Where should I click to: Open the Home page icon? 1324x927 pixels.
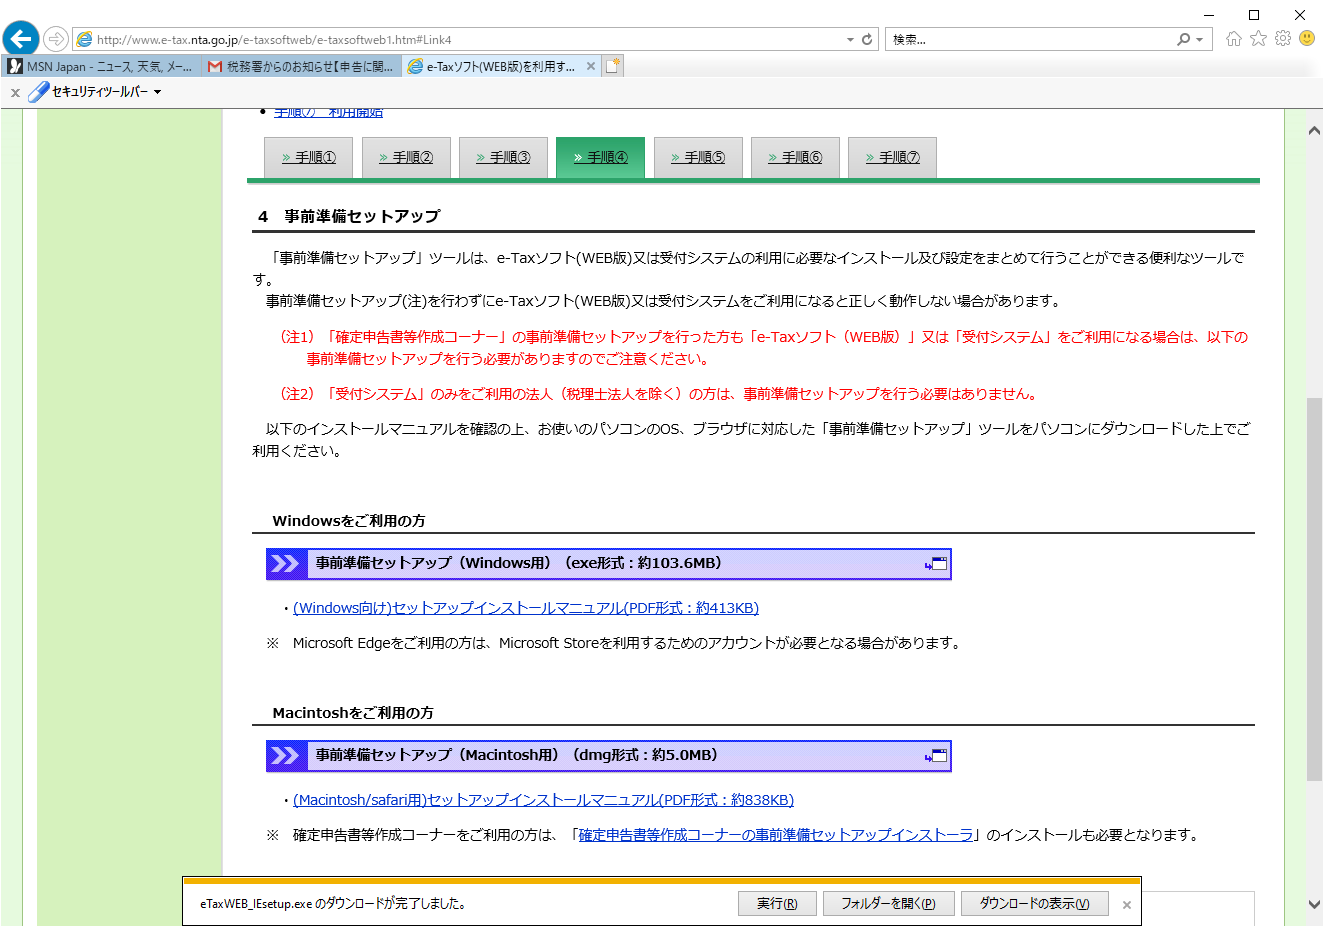coord(1233,39)
